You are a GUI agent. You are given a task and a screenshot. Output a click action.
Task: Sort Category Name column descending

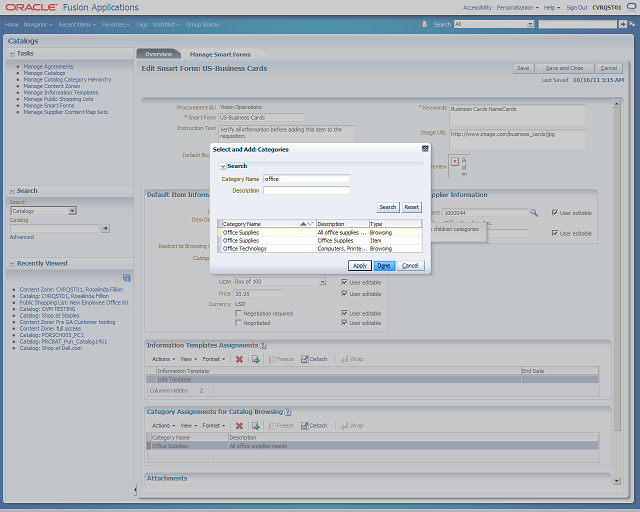click(310, 224)
